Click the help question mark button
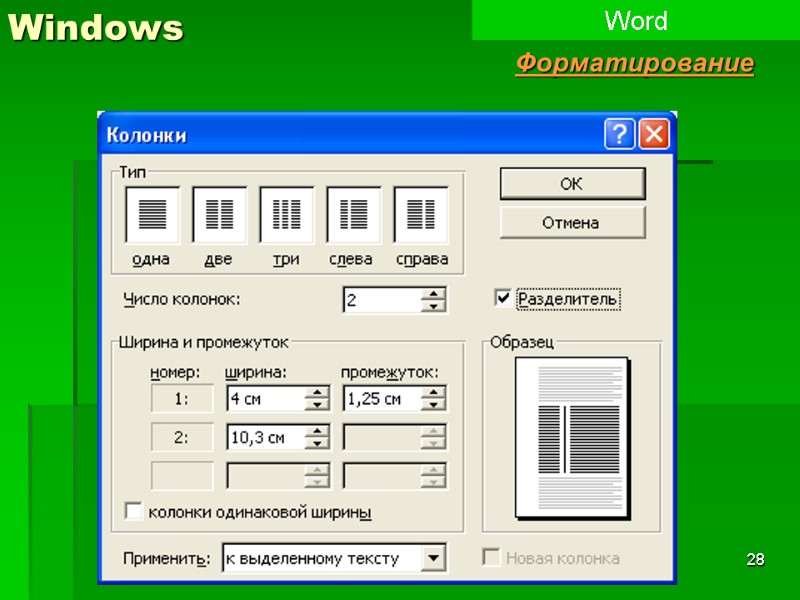The width and height of the screenshot is (800, 600). coord(619,134)
